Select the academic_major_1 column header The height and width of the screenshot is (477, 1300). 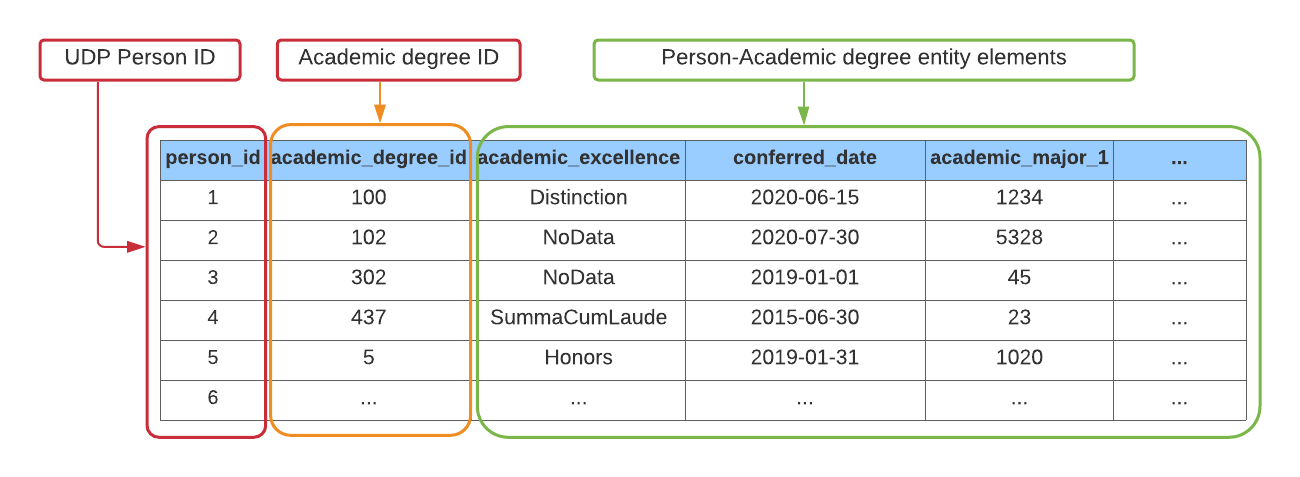1019,158
